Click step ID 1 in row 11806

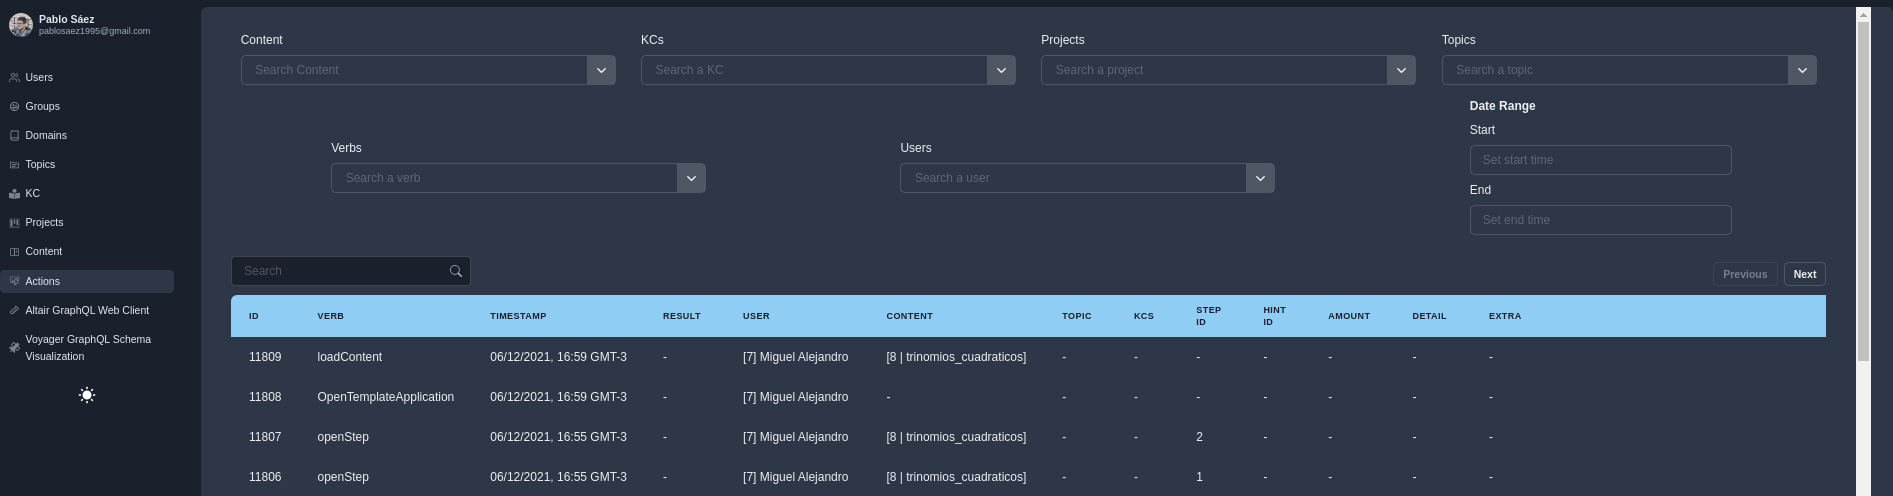[x=1199, y=477]
